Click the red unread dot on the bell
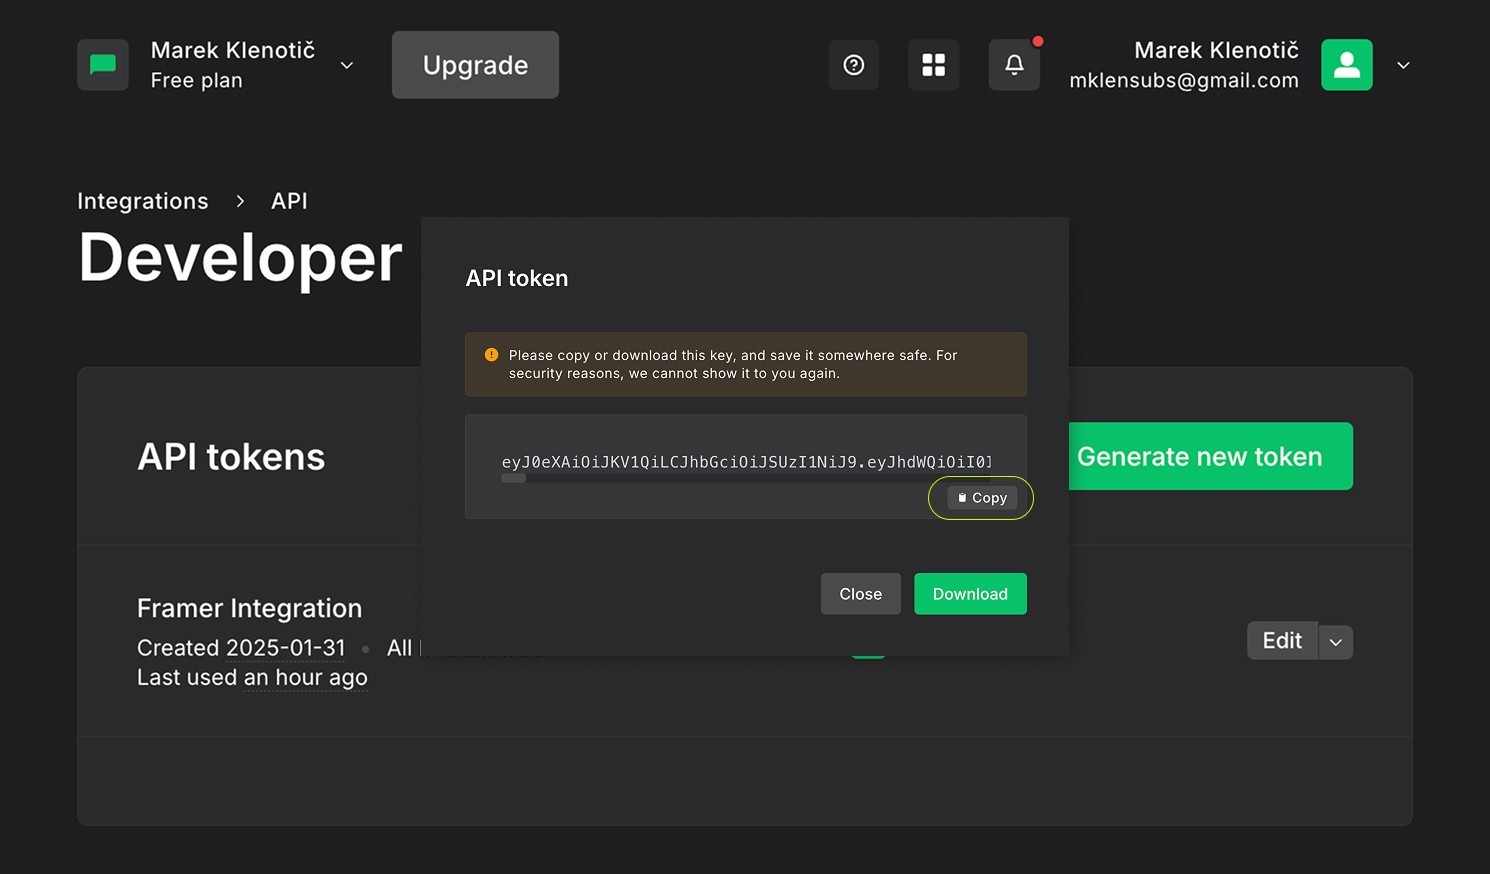Image resolution: width=1490 pixels, height=874 pixels. click(x=1038, y=41)
